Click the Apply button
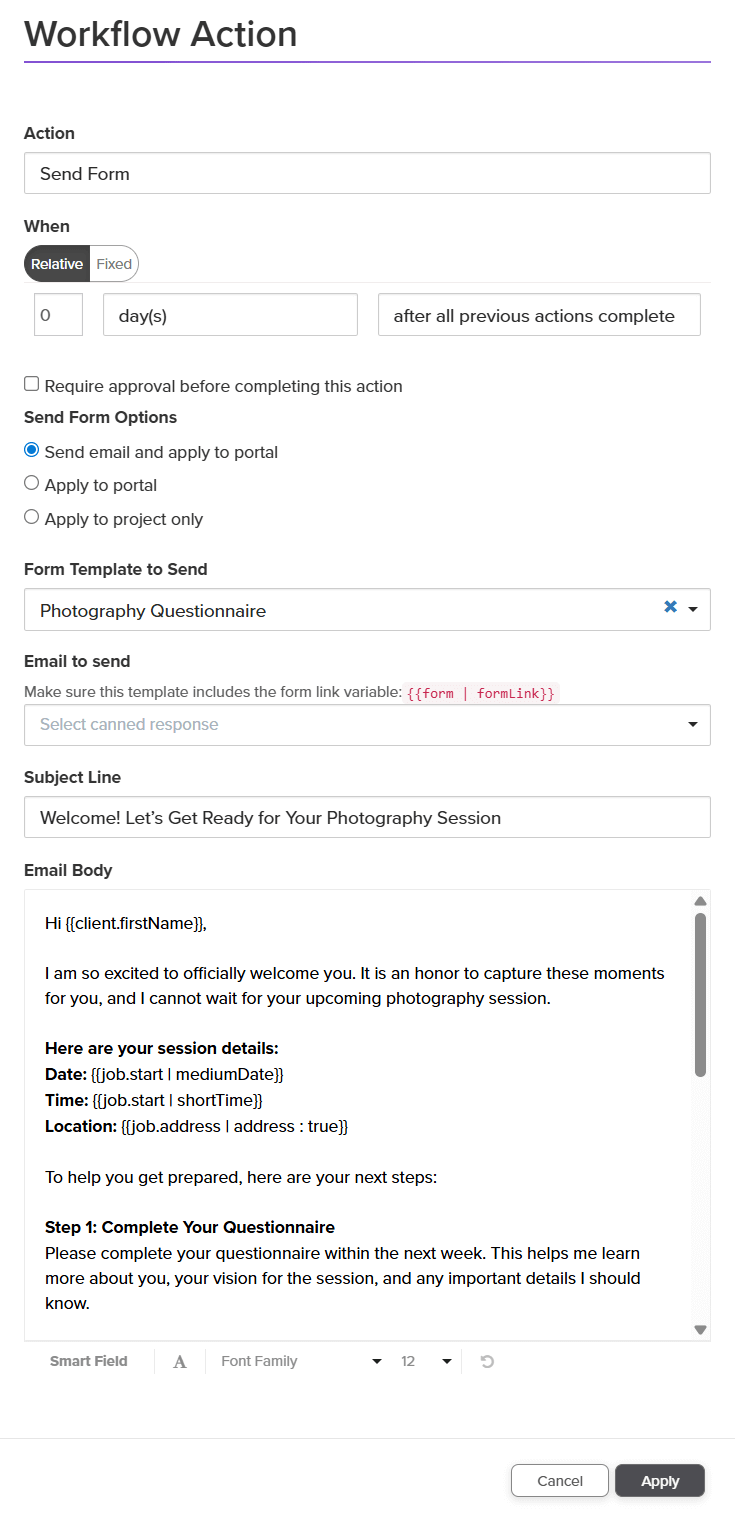 click(660, 1481)
